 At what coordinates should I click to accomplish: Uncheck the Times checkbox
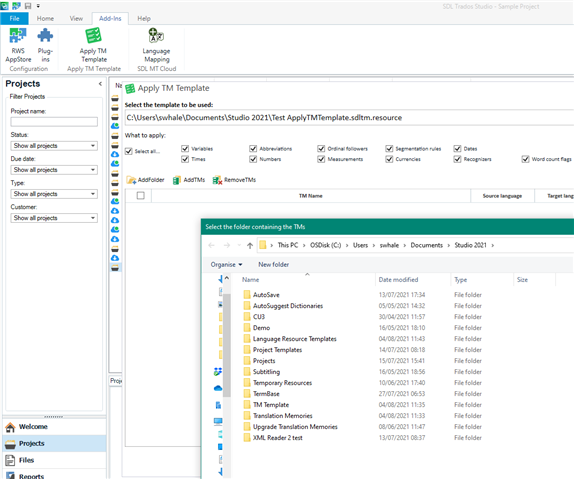pos(185,159)
